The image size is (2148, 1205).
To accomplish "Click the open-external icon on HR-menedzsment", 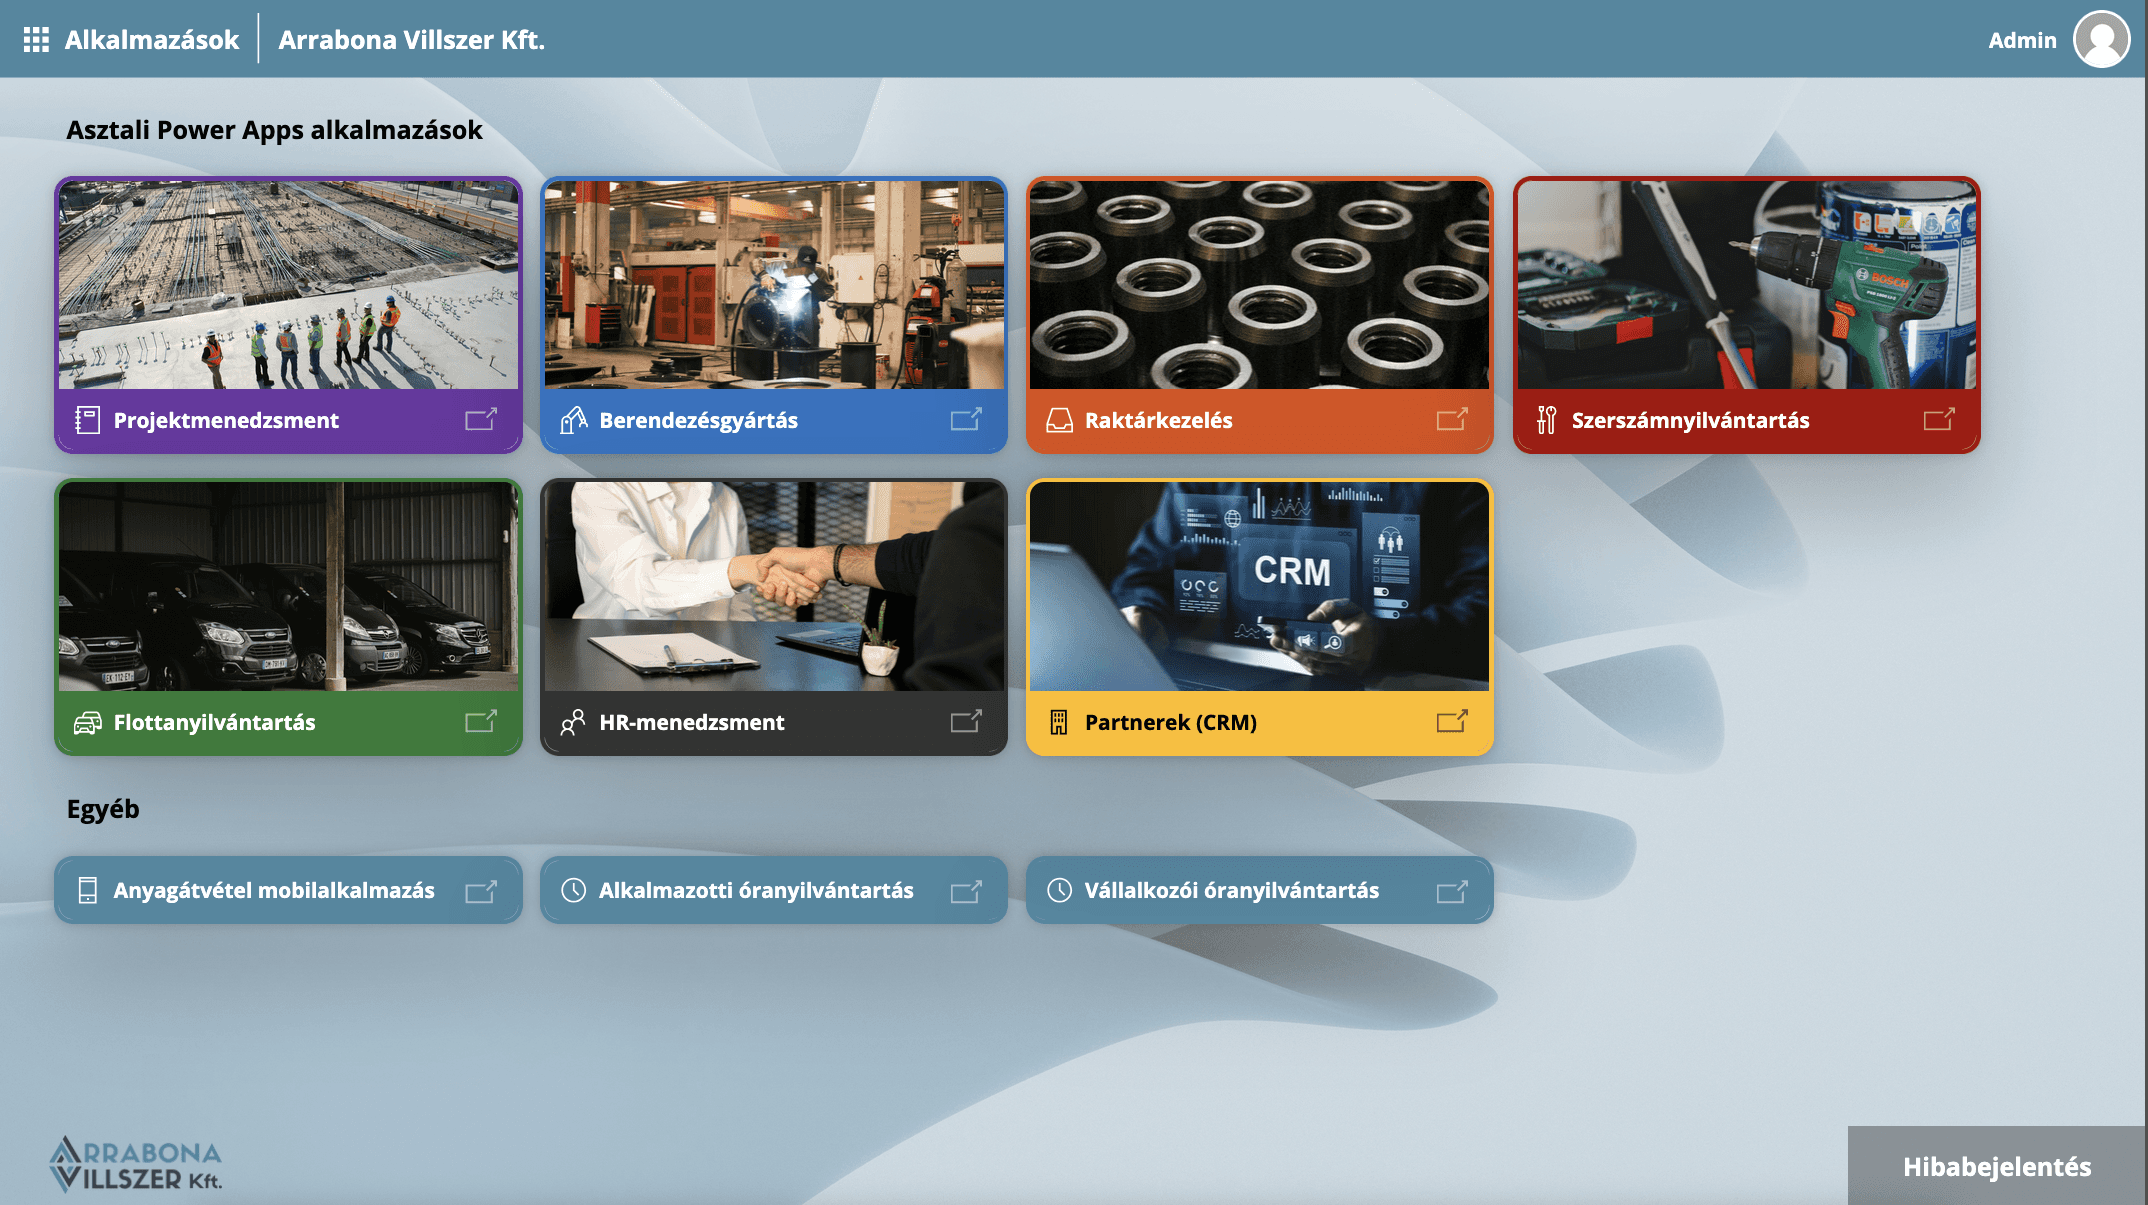I will point(966,721).
